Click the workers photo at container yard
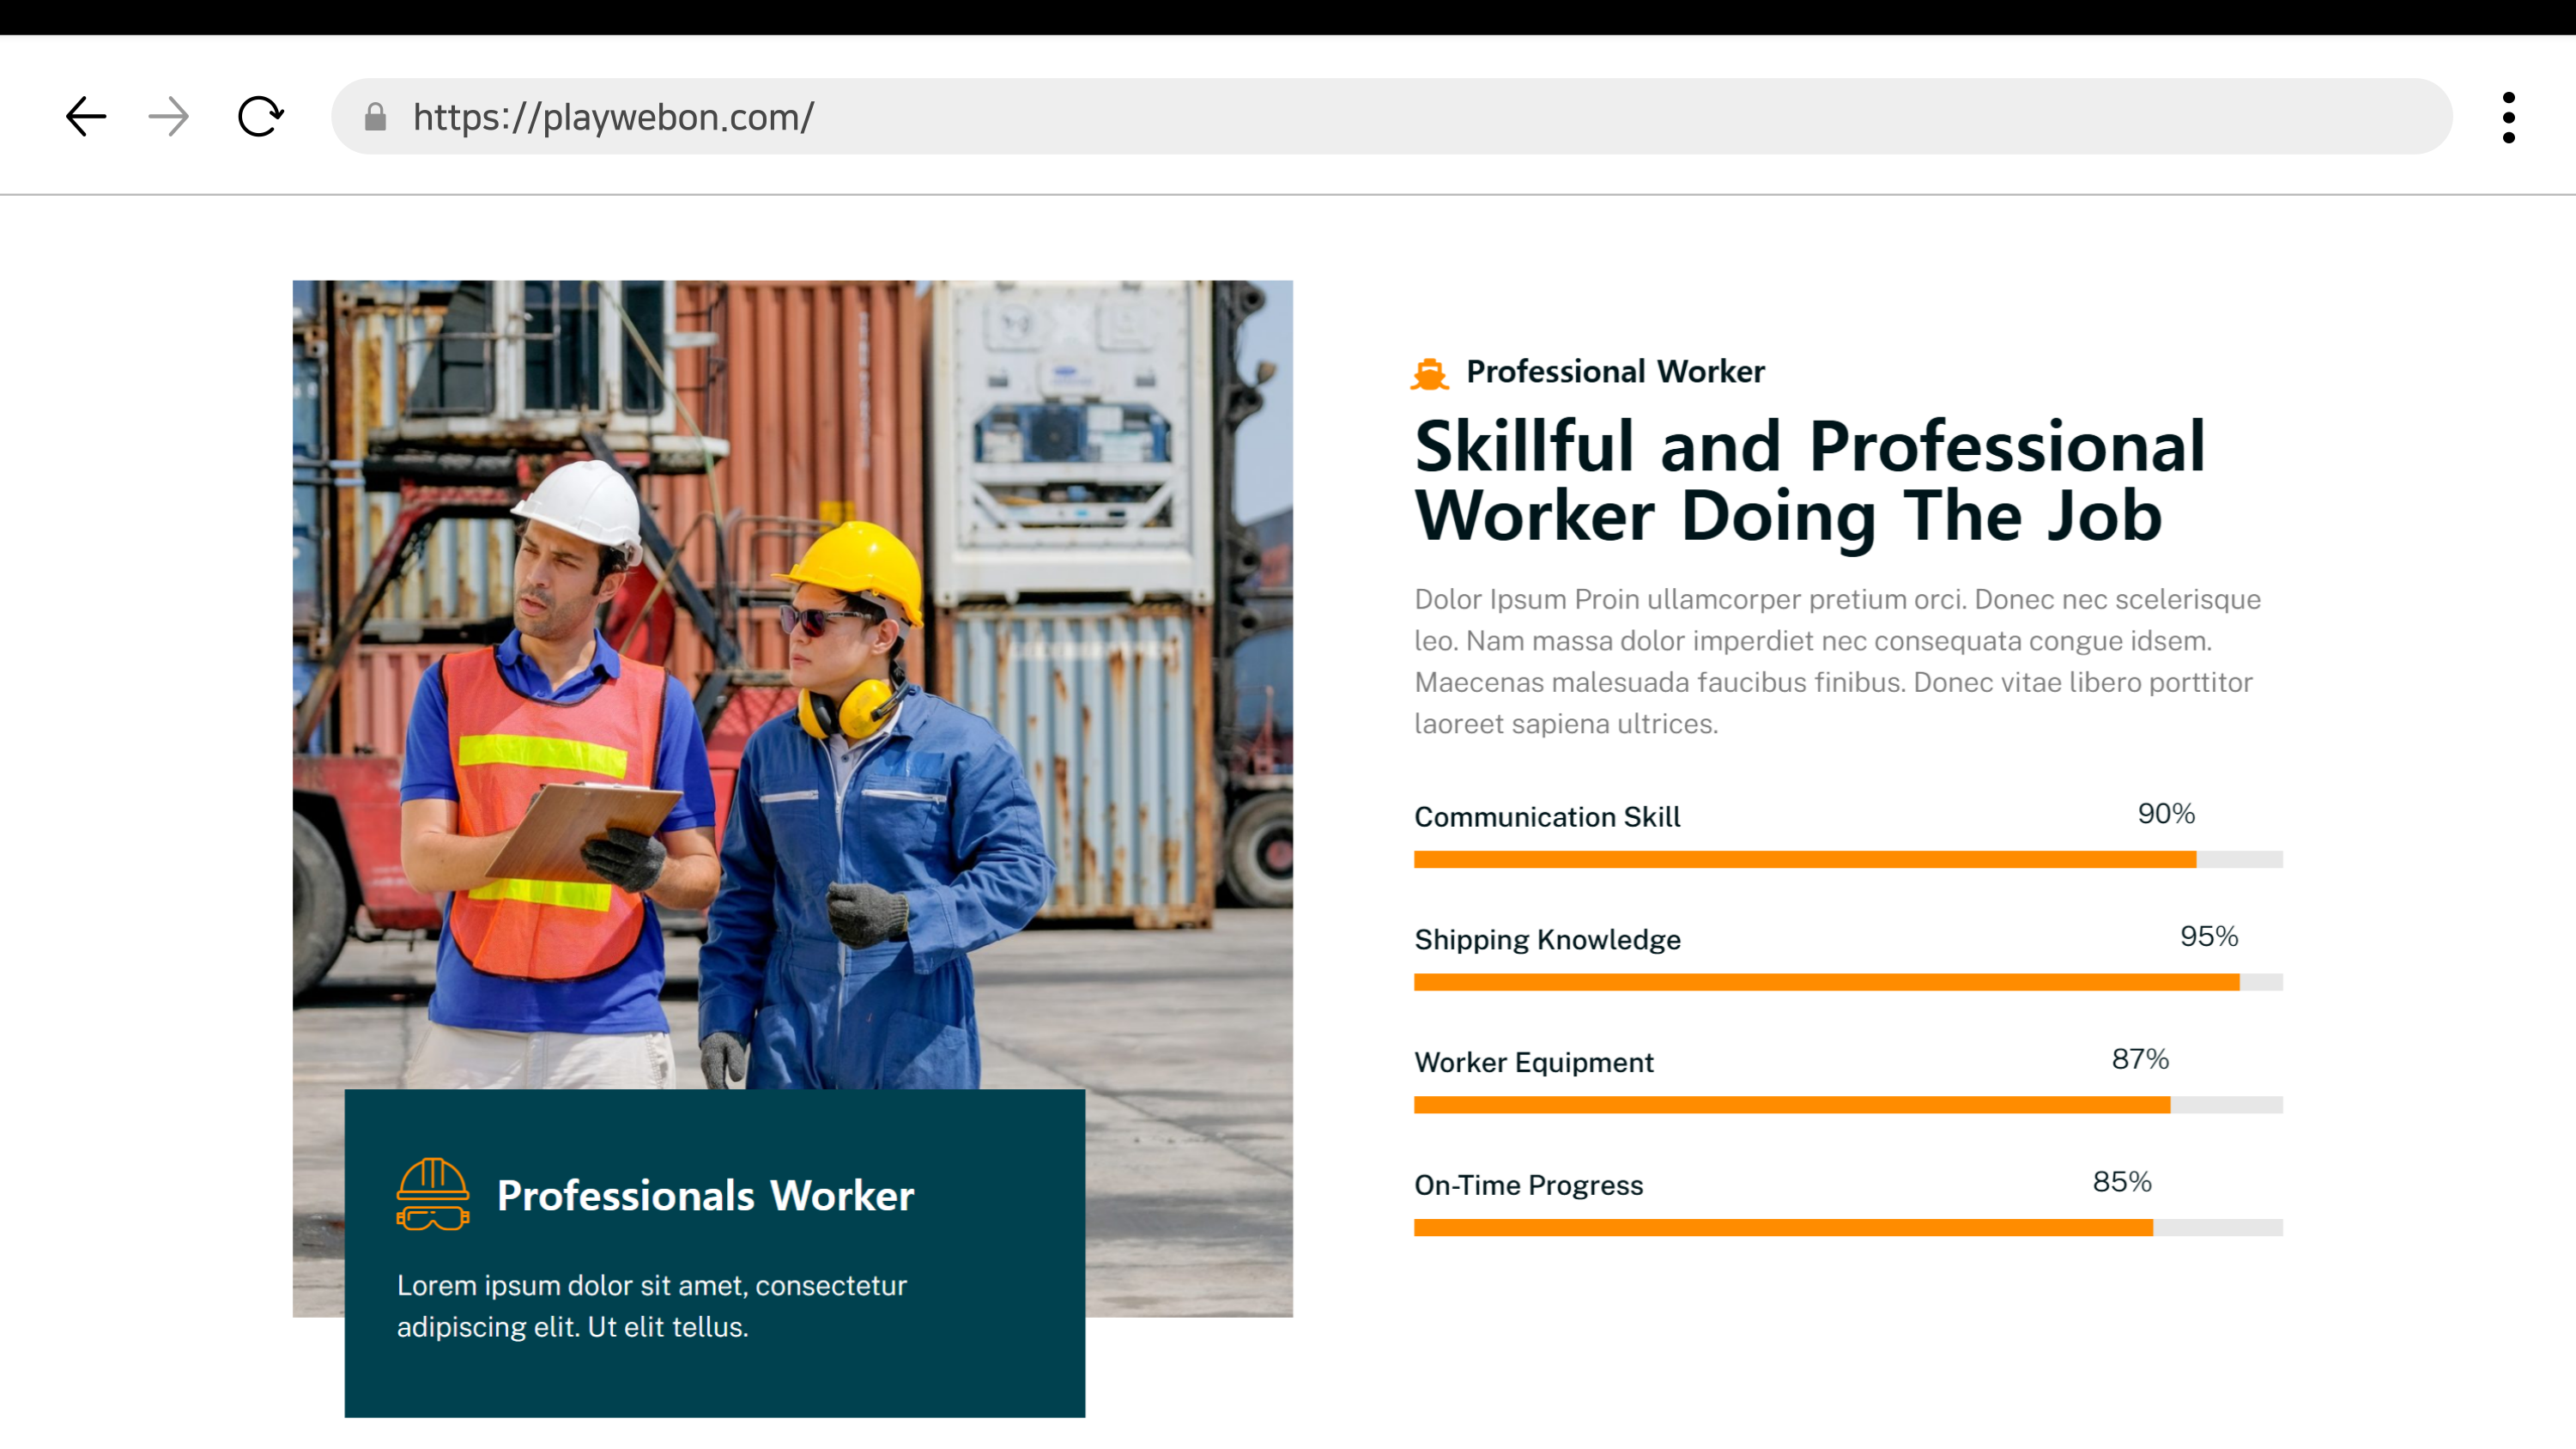This screenshot has height=1449, width=2576. point(792,798)
